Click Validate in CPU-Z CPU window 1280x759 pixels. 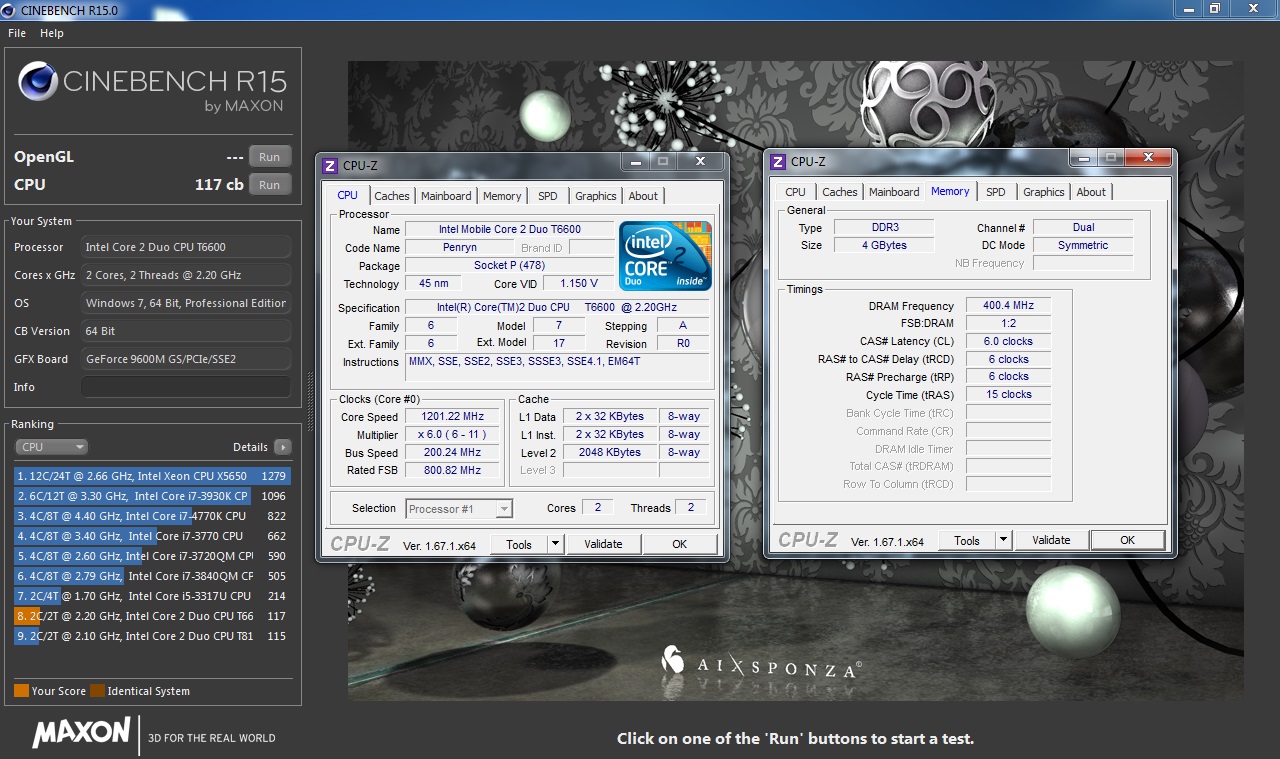(x=603, y=544)
